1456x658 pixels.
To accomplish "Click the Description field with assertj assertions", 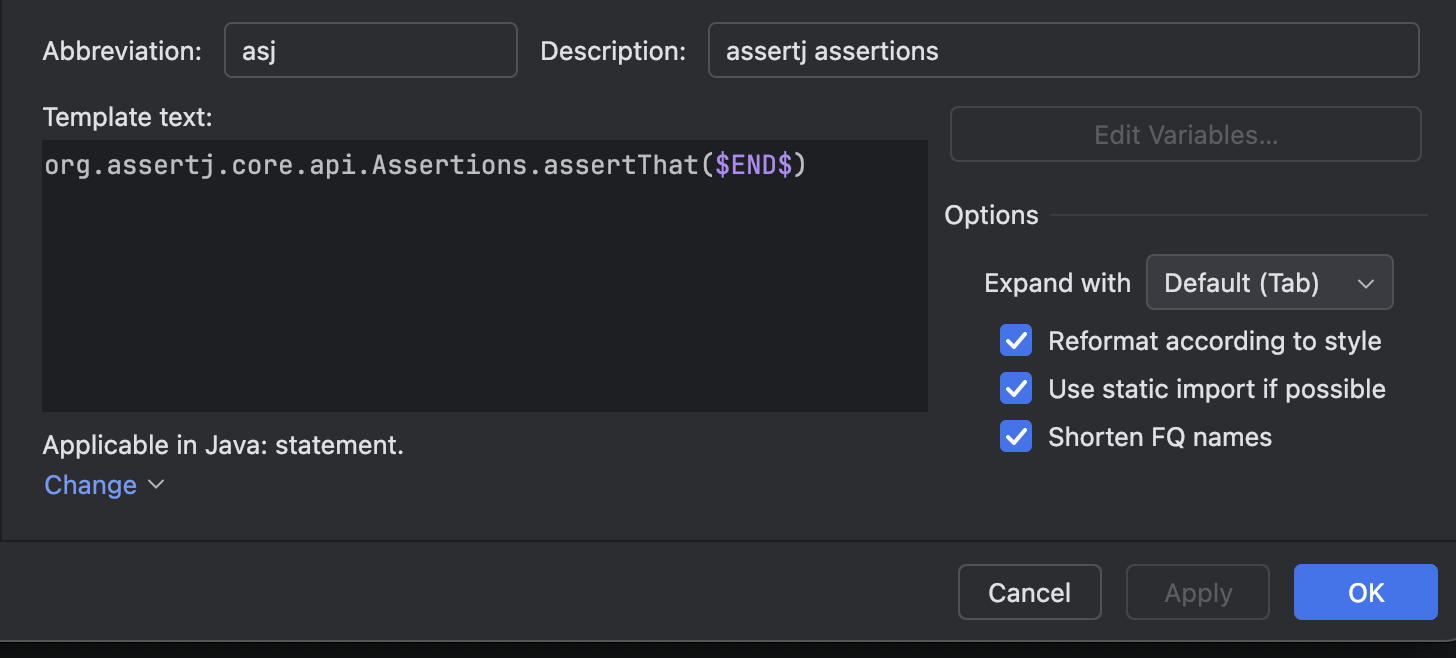I will pos(1062,51).
